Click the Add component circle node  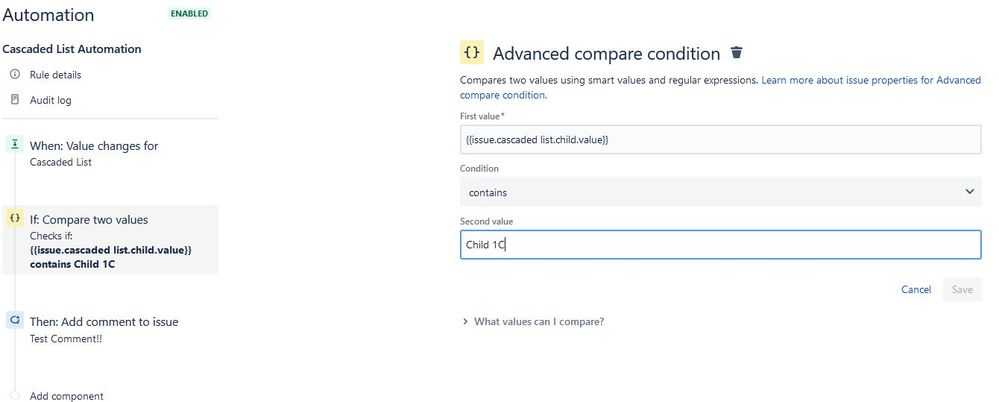pos(15,396)
